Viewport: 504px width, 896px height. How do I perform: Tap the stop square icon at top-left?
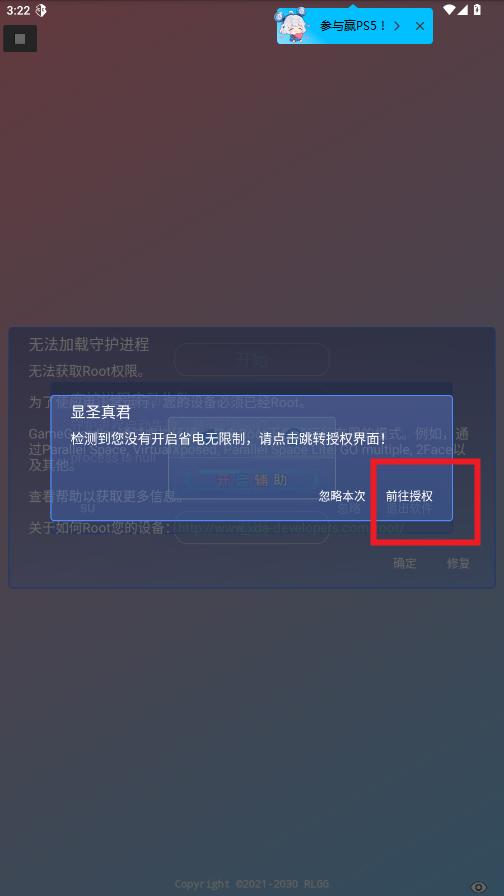pyautogui.click(x=20, y=38)
